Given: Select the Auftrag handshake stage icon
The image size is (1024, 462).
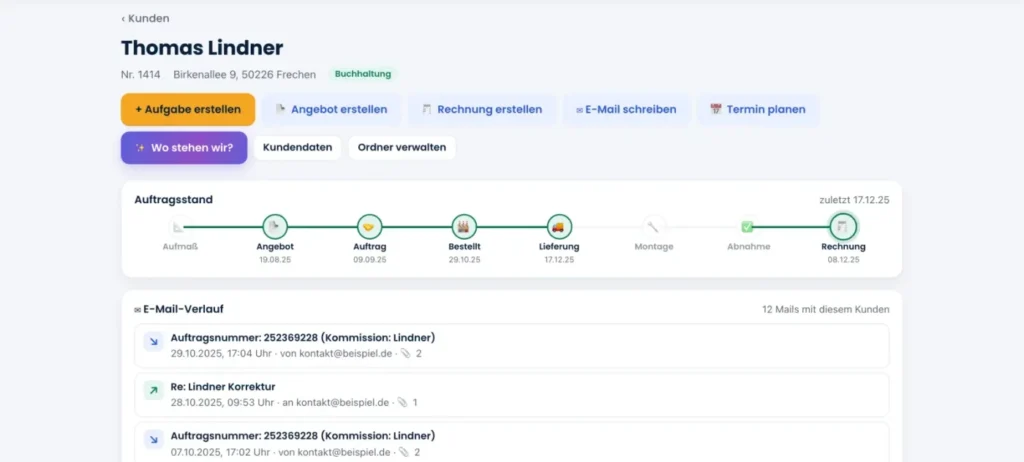Looking at the screenshot, I should 369,227.
